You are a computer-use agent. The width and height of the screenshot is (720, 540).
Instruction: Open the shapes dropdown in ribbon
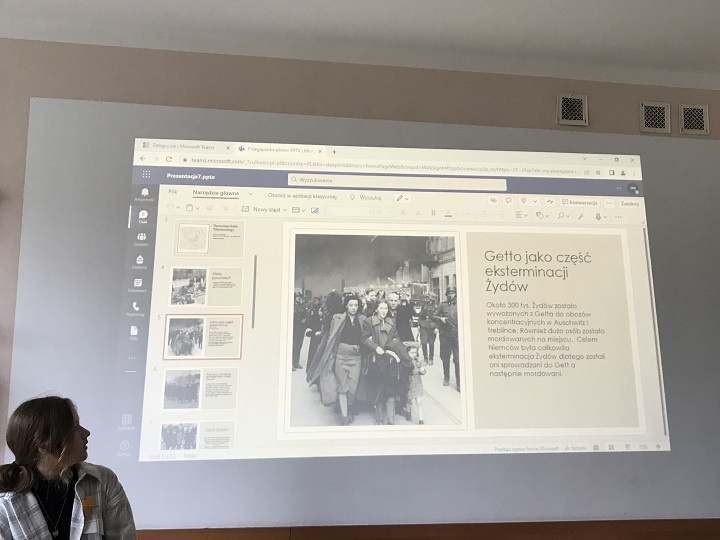coord(542,215)
